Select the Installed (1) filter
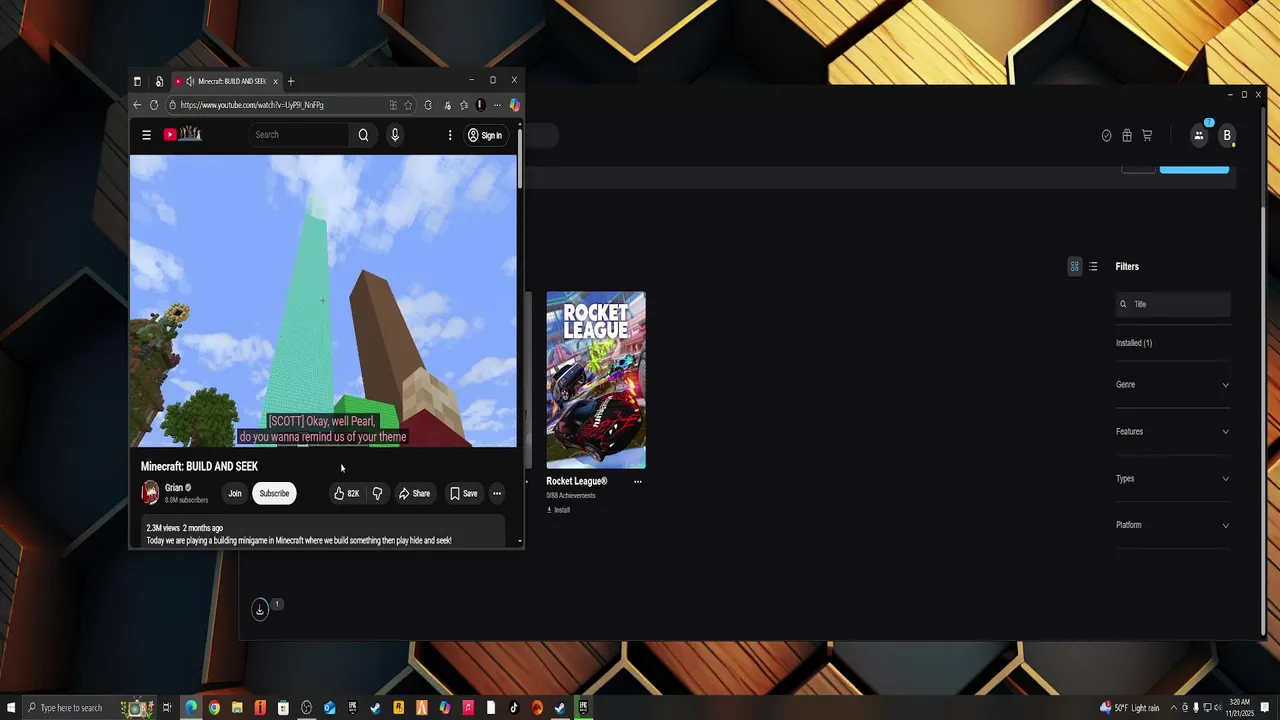Image resolution: width=1280 pixels, height=720 pixels. (1134, 343)
